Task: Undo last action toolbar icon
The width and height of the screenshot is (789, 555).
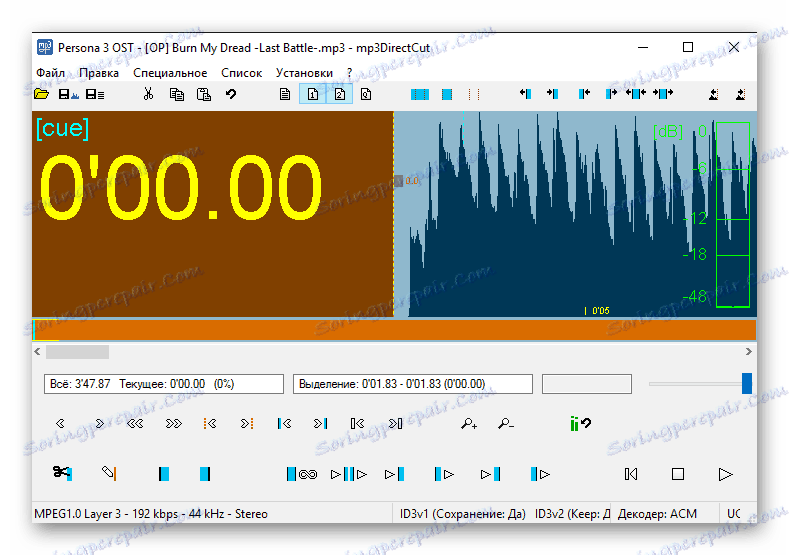Action: [x=231, y=94]
